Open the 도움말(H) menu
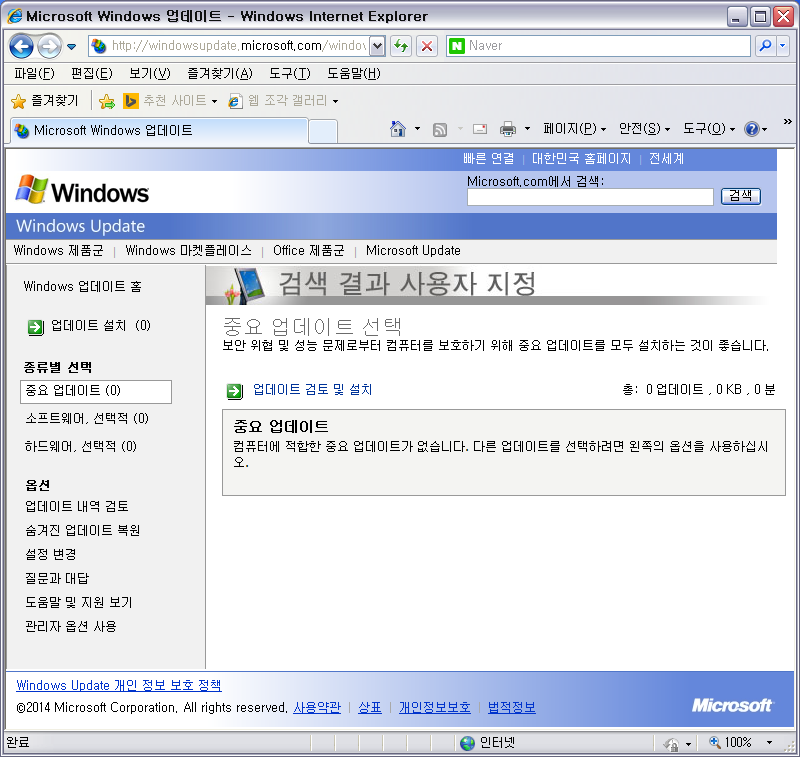 pos(354,73)
